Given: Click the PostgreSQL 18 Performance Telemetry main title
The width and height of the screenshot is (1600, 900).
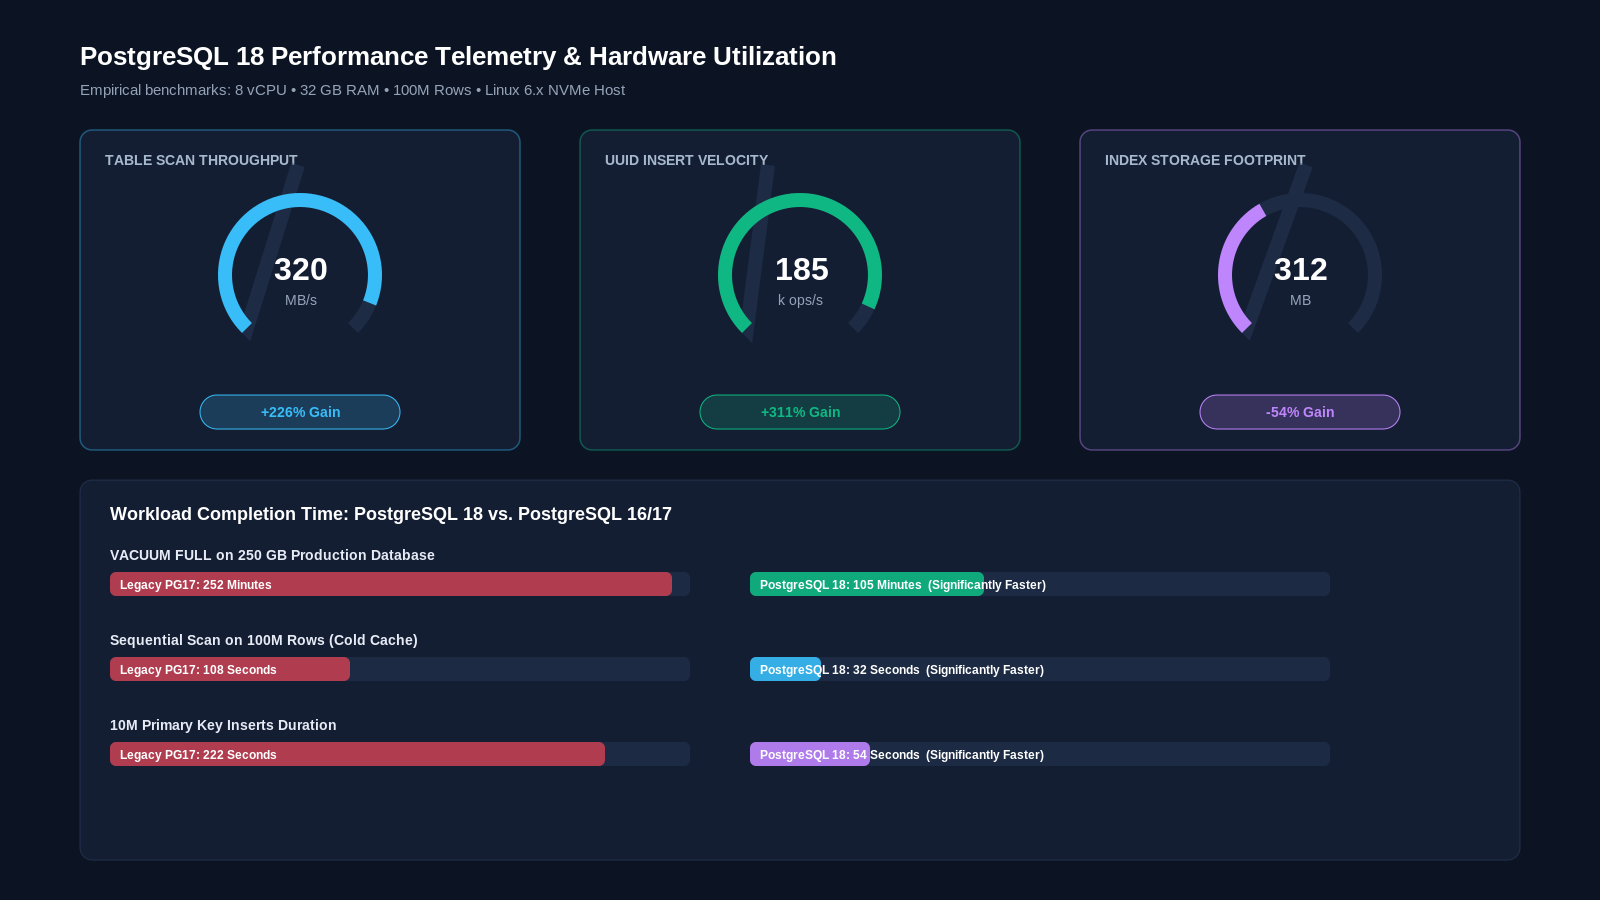Looking at the screenshot, I should pyautogui.click(x=458, y=56).
